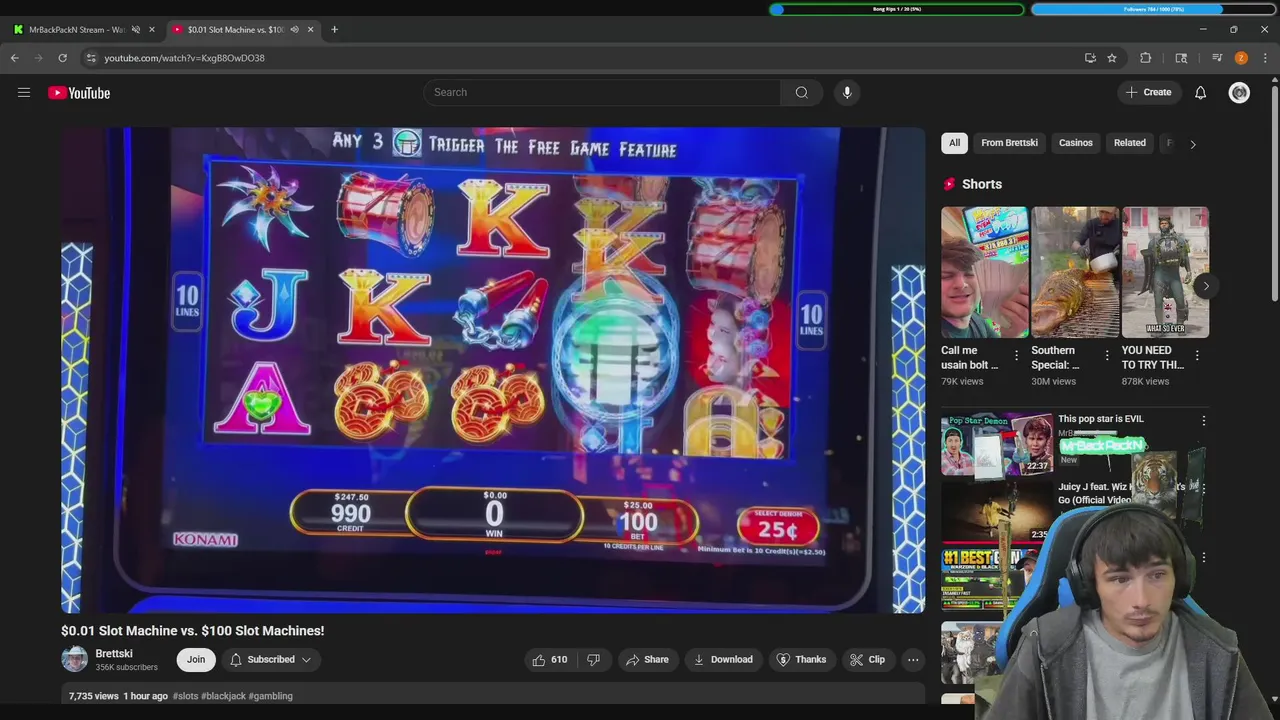Viewport: 1280px width, 720px height.
Task: Open the YouTube hamburger guide menu
Action: 23,92
